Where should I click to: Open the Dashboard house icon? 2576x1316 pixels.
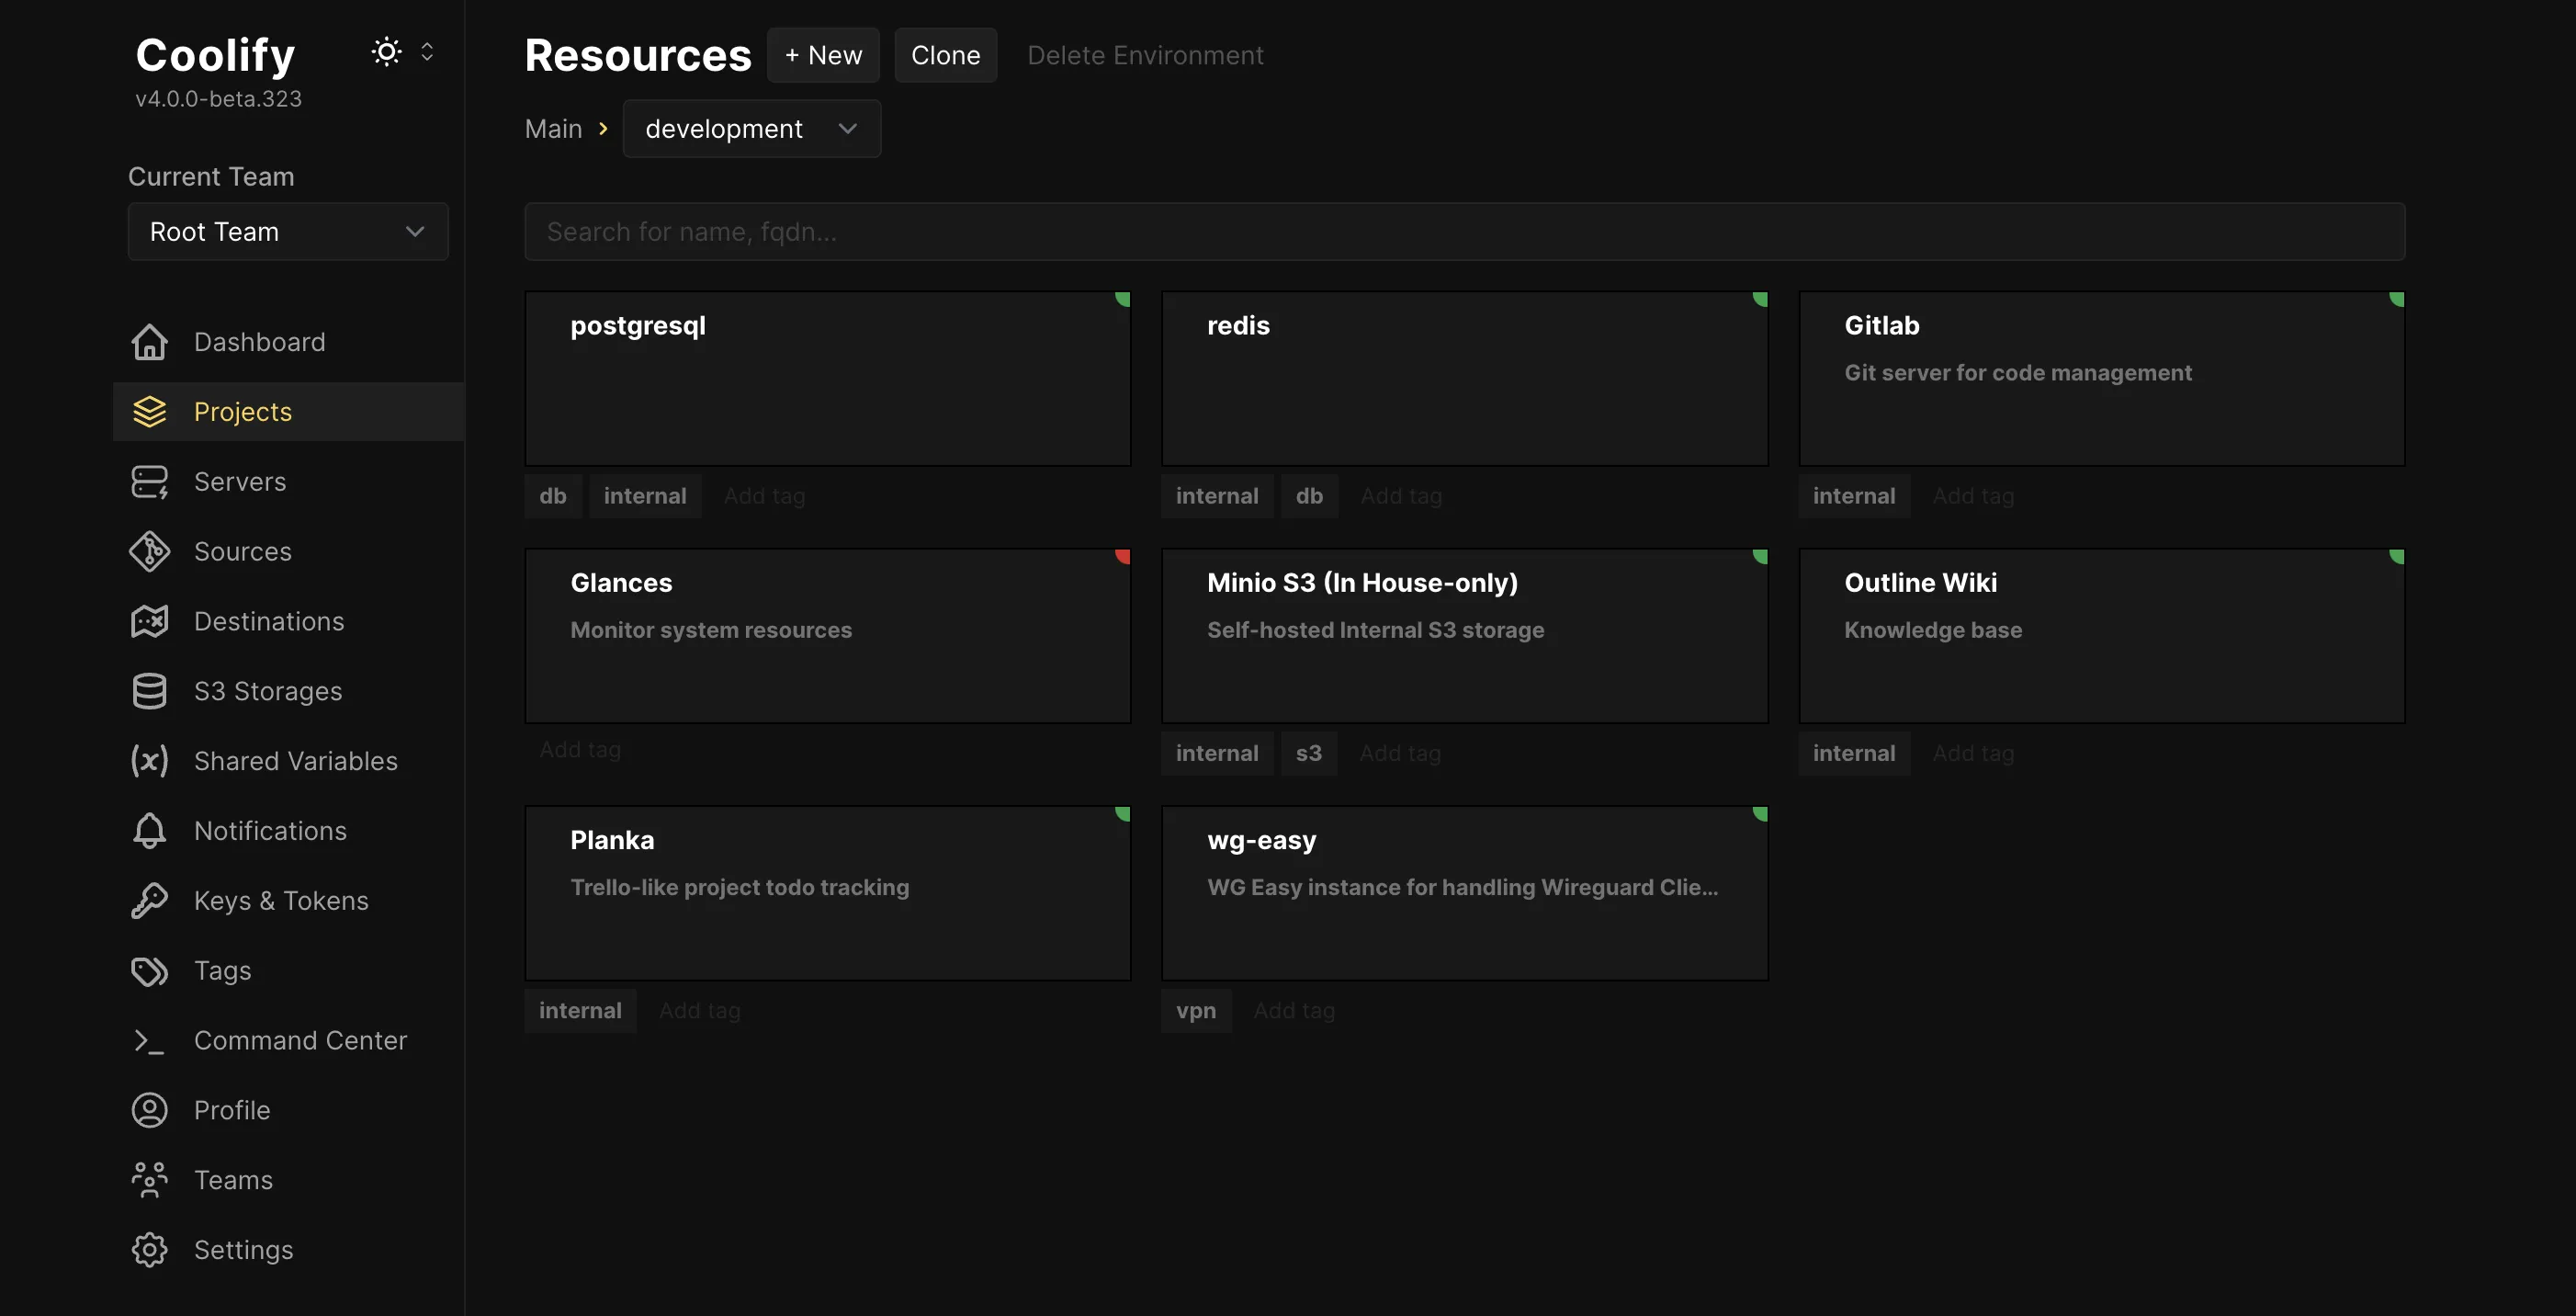click(149, 342)
